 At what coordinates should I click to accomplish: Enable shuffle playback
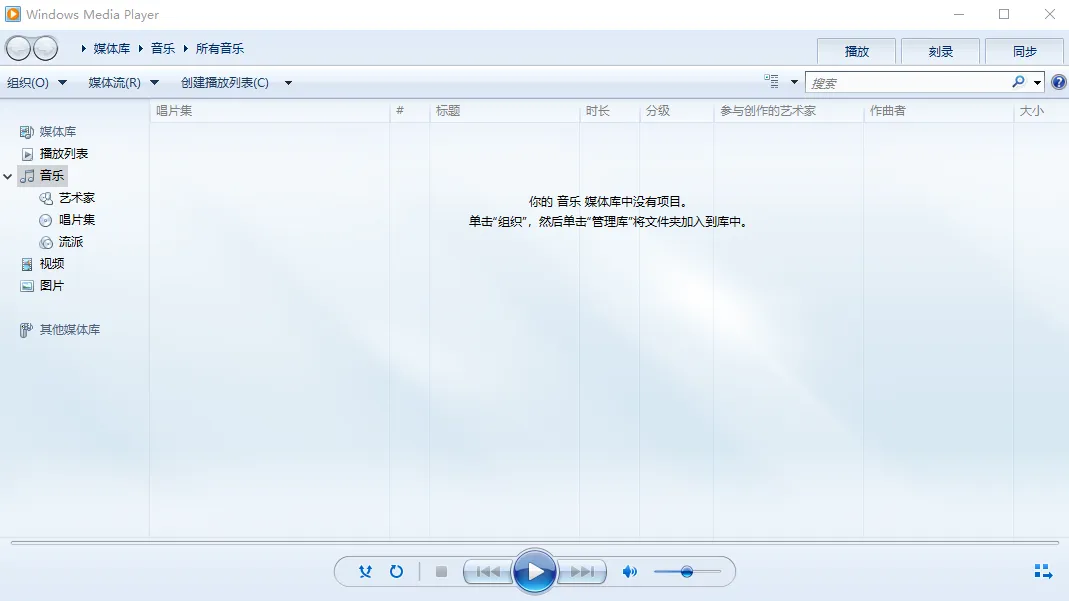tap(365, 571)
